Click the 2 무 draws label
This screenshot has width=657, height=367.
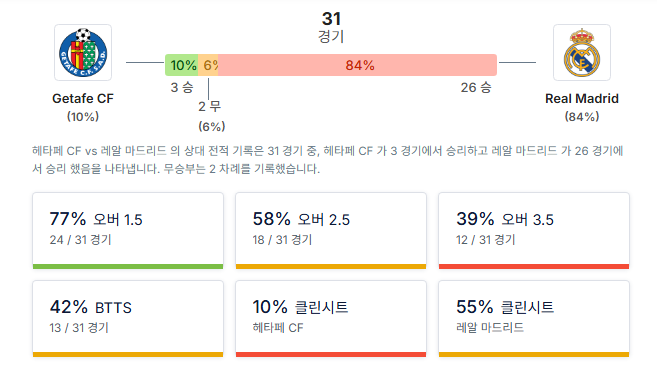tap(210, 106)
